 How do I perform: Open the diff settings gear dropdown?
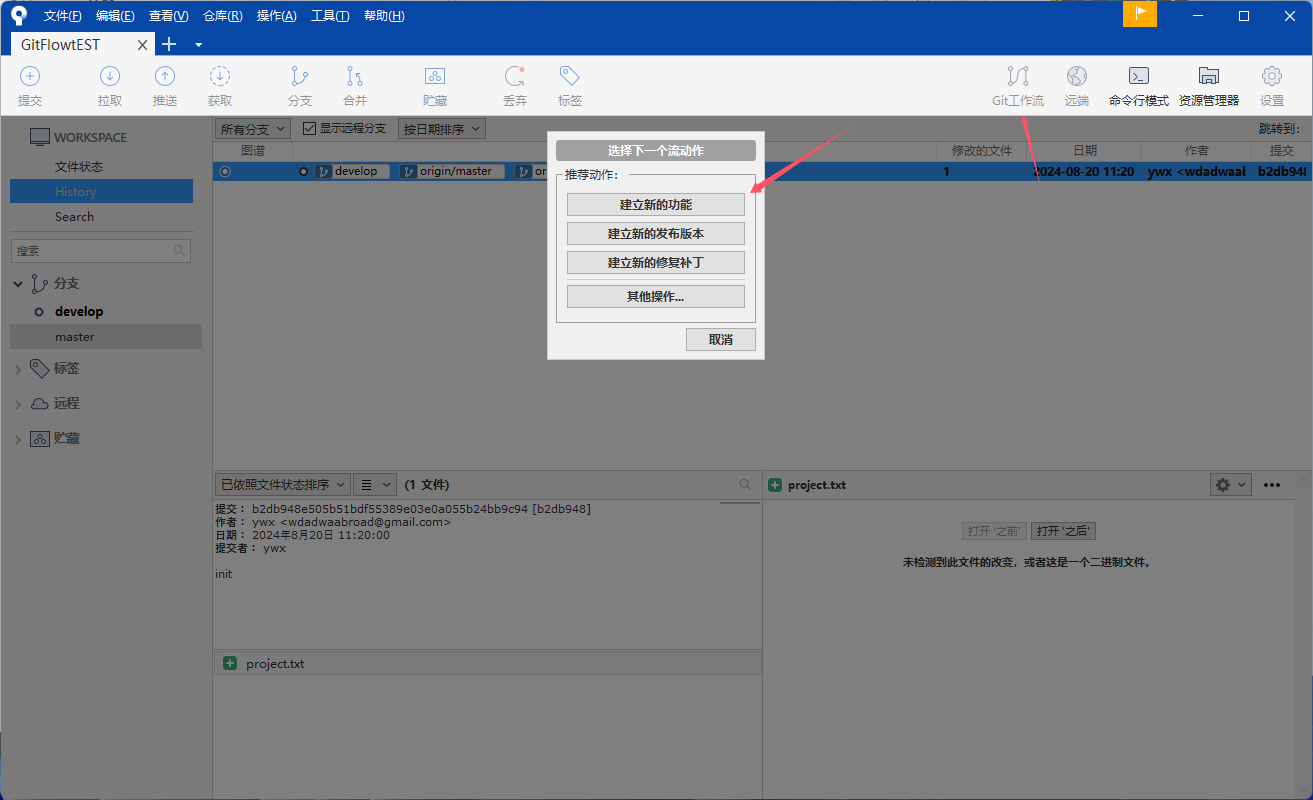point(1231,484)
